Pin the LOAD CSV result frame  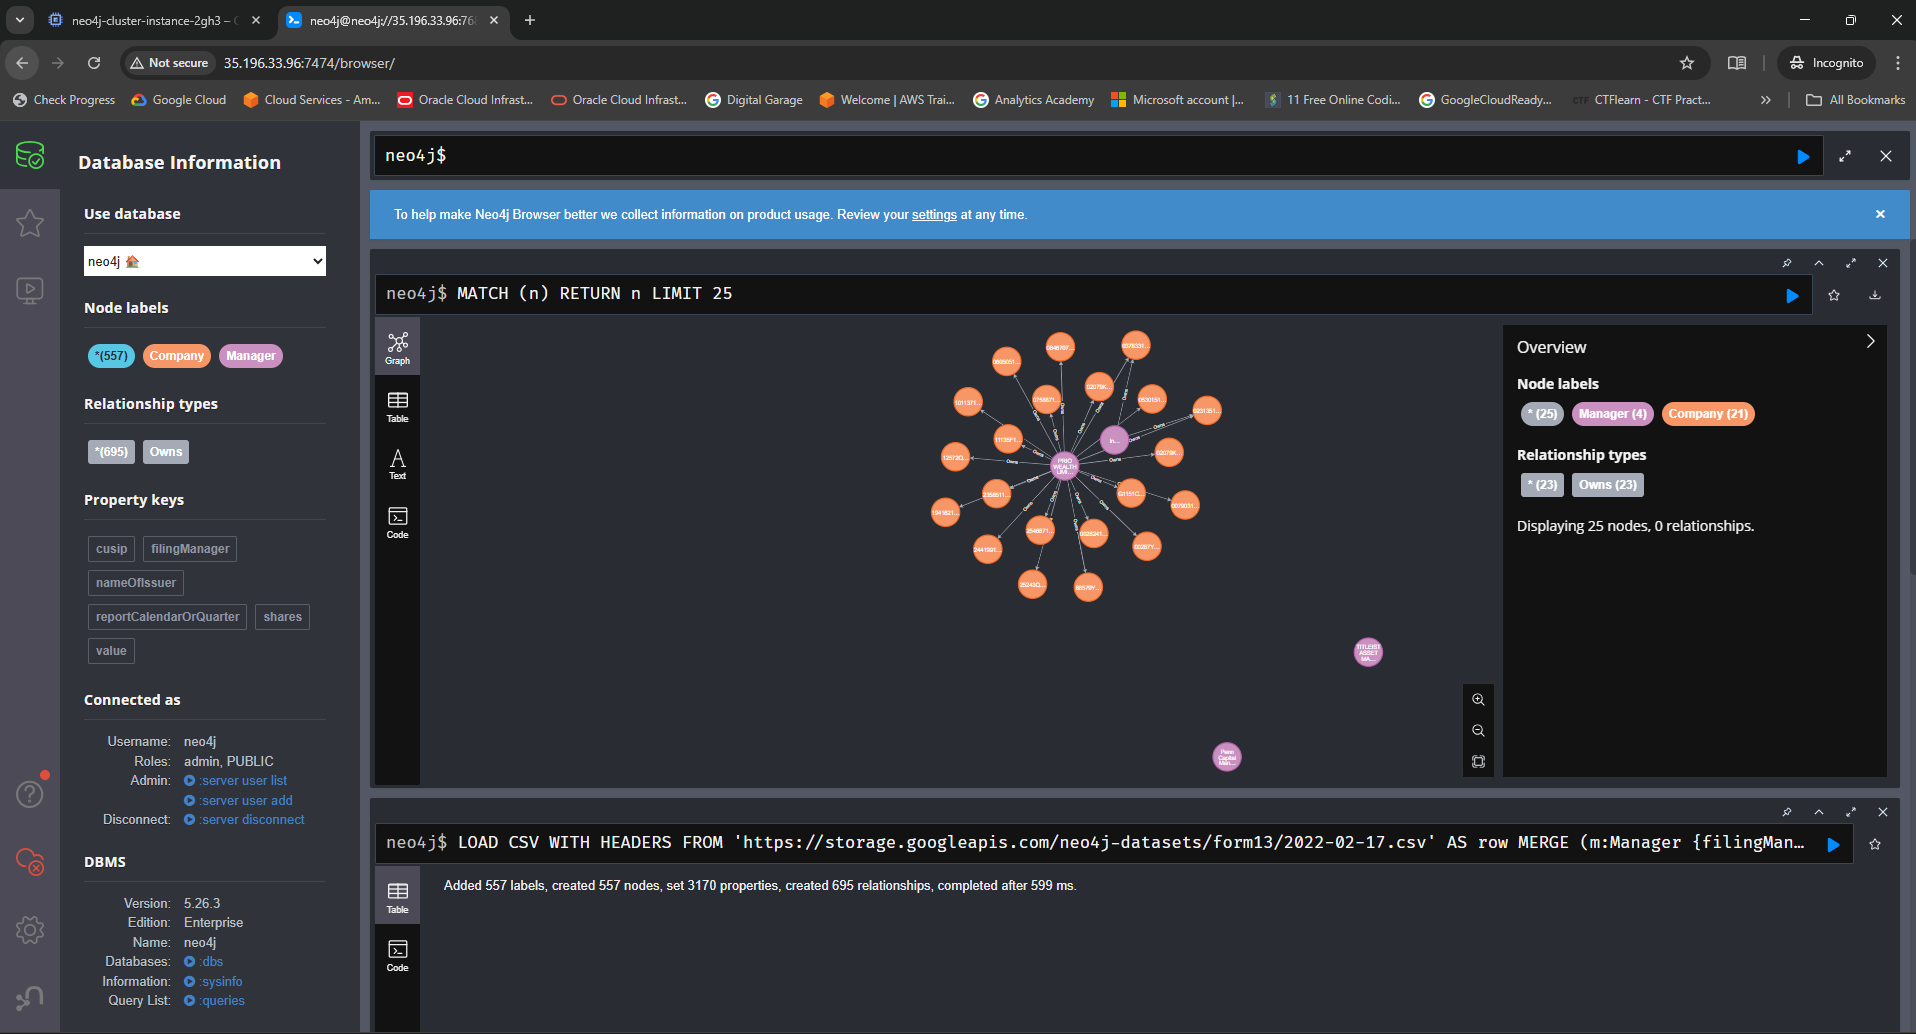(x=1787, y=812)
